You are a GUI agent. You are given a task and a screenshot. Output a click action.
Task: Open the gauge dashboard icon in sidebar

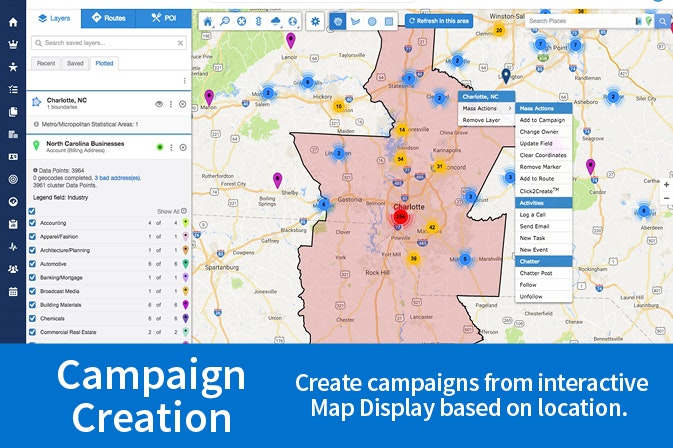(13, 202)
